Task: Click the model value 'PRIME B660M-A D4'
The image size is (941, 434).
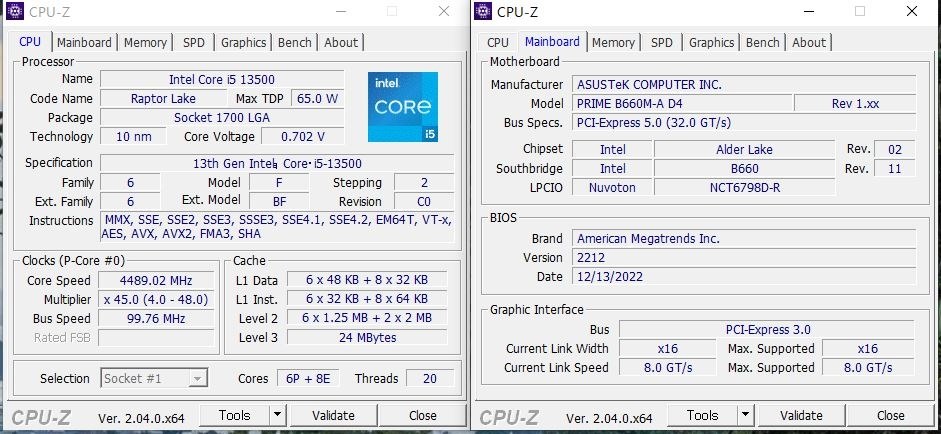Action: point(682,104)
